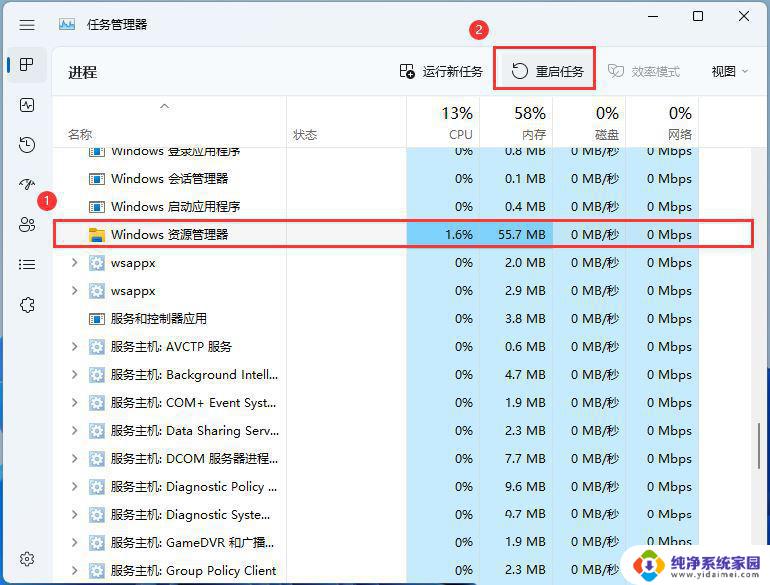770x585 pixels.
Task: Select the Windows 会话管理器 process
Action: click(169, 179)
